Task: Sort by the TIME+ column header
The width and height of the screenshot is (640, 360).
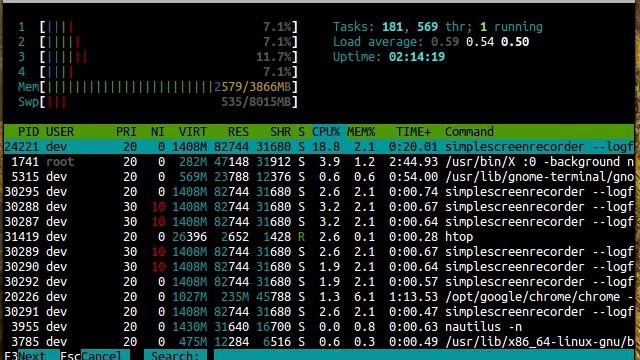Action: (x=413, y=132)
